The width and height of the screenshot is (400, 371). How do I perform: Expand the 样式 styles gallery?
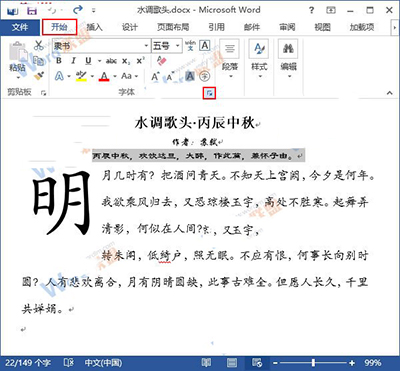coord(259,60)
